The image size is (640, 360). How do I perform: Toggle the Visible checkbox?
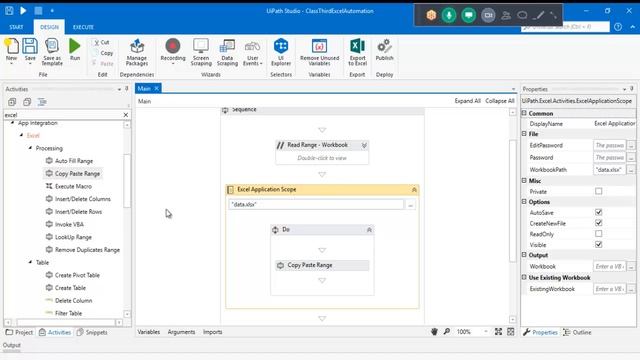[598, 244]
